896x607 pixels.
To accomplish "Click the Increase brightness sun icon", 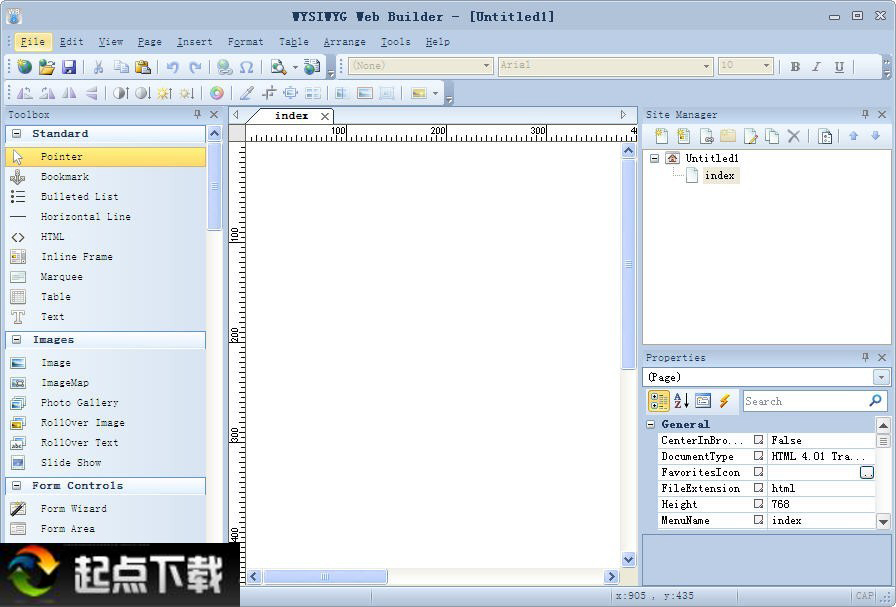I will pyautogui.click(x=165, y=93).
